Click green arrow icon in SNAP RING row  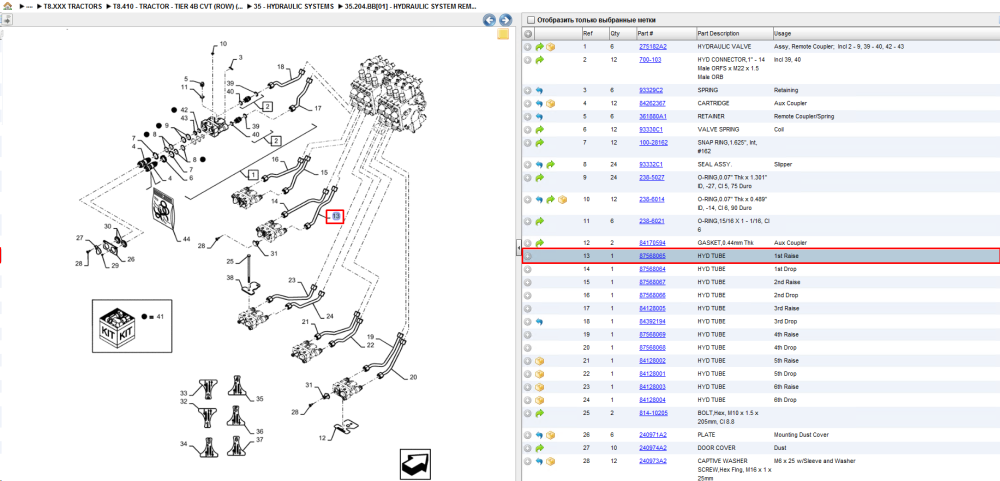tap(539, 142)
